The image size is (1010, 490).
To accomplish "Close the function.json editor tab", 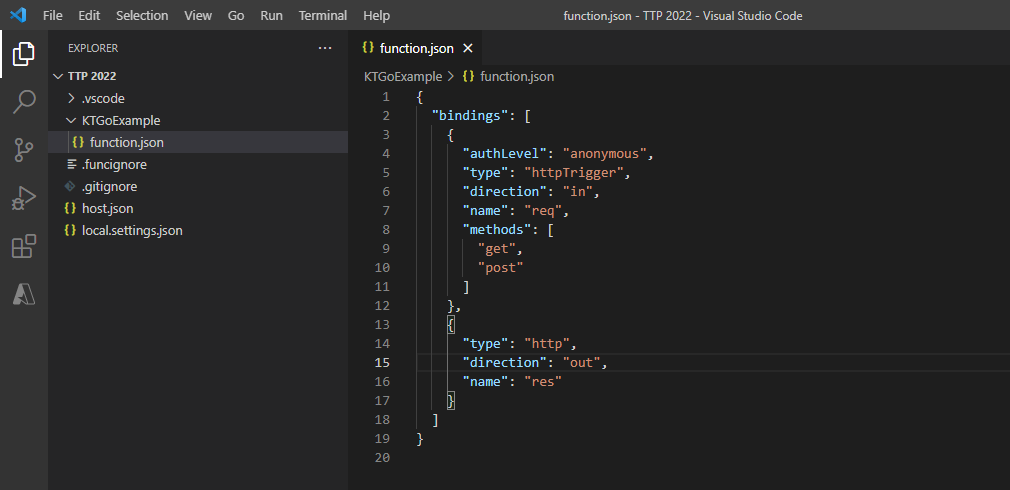I will pyautogui.click(x=468, y=48).
